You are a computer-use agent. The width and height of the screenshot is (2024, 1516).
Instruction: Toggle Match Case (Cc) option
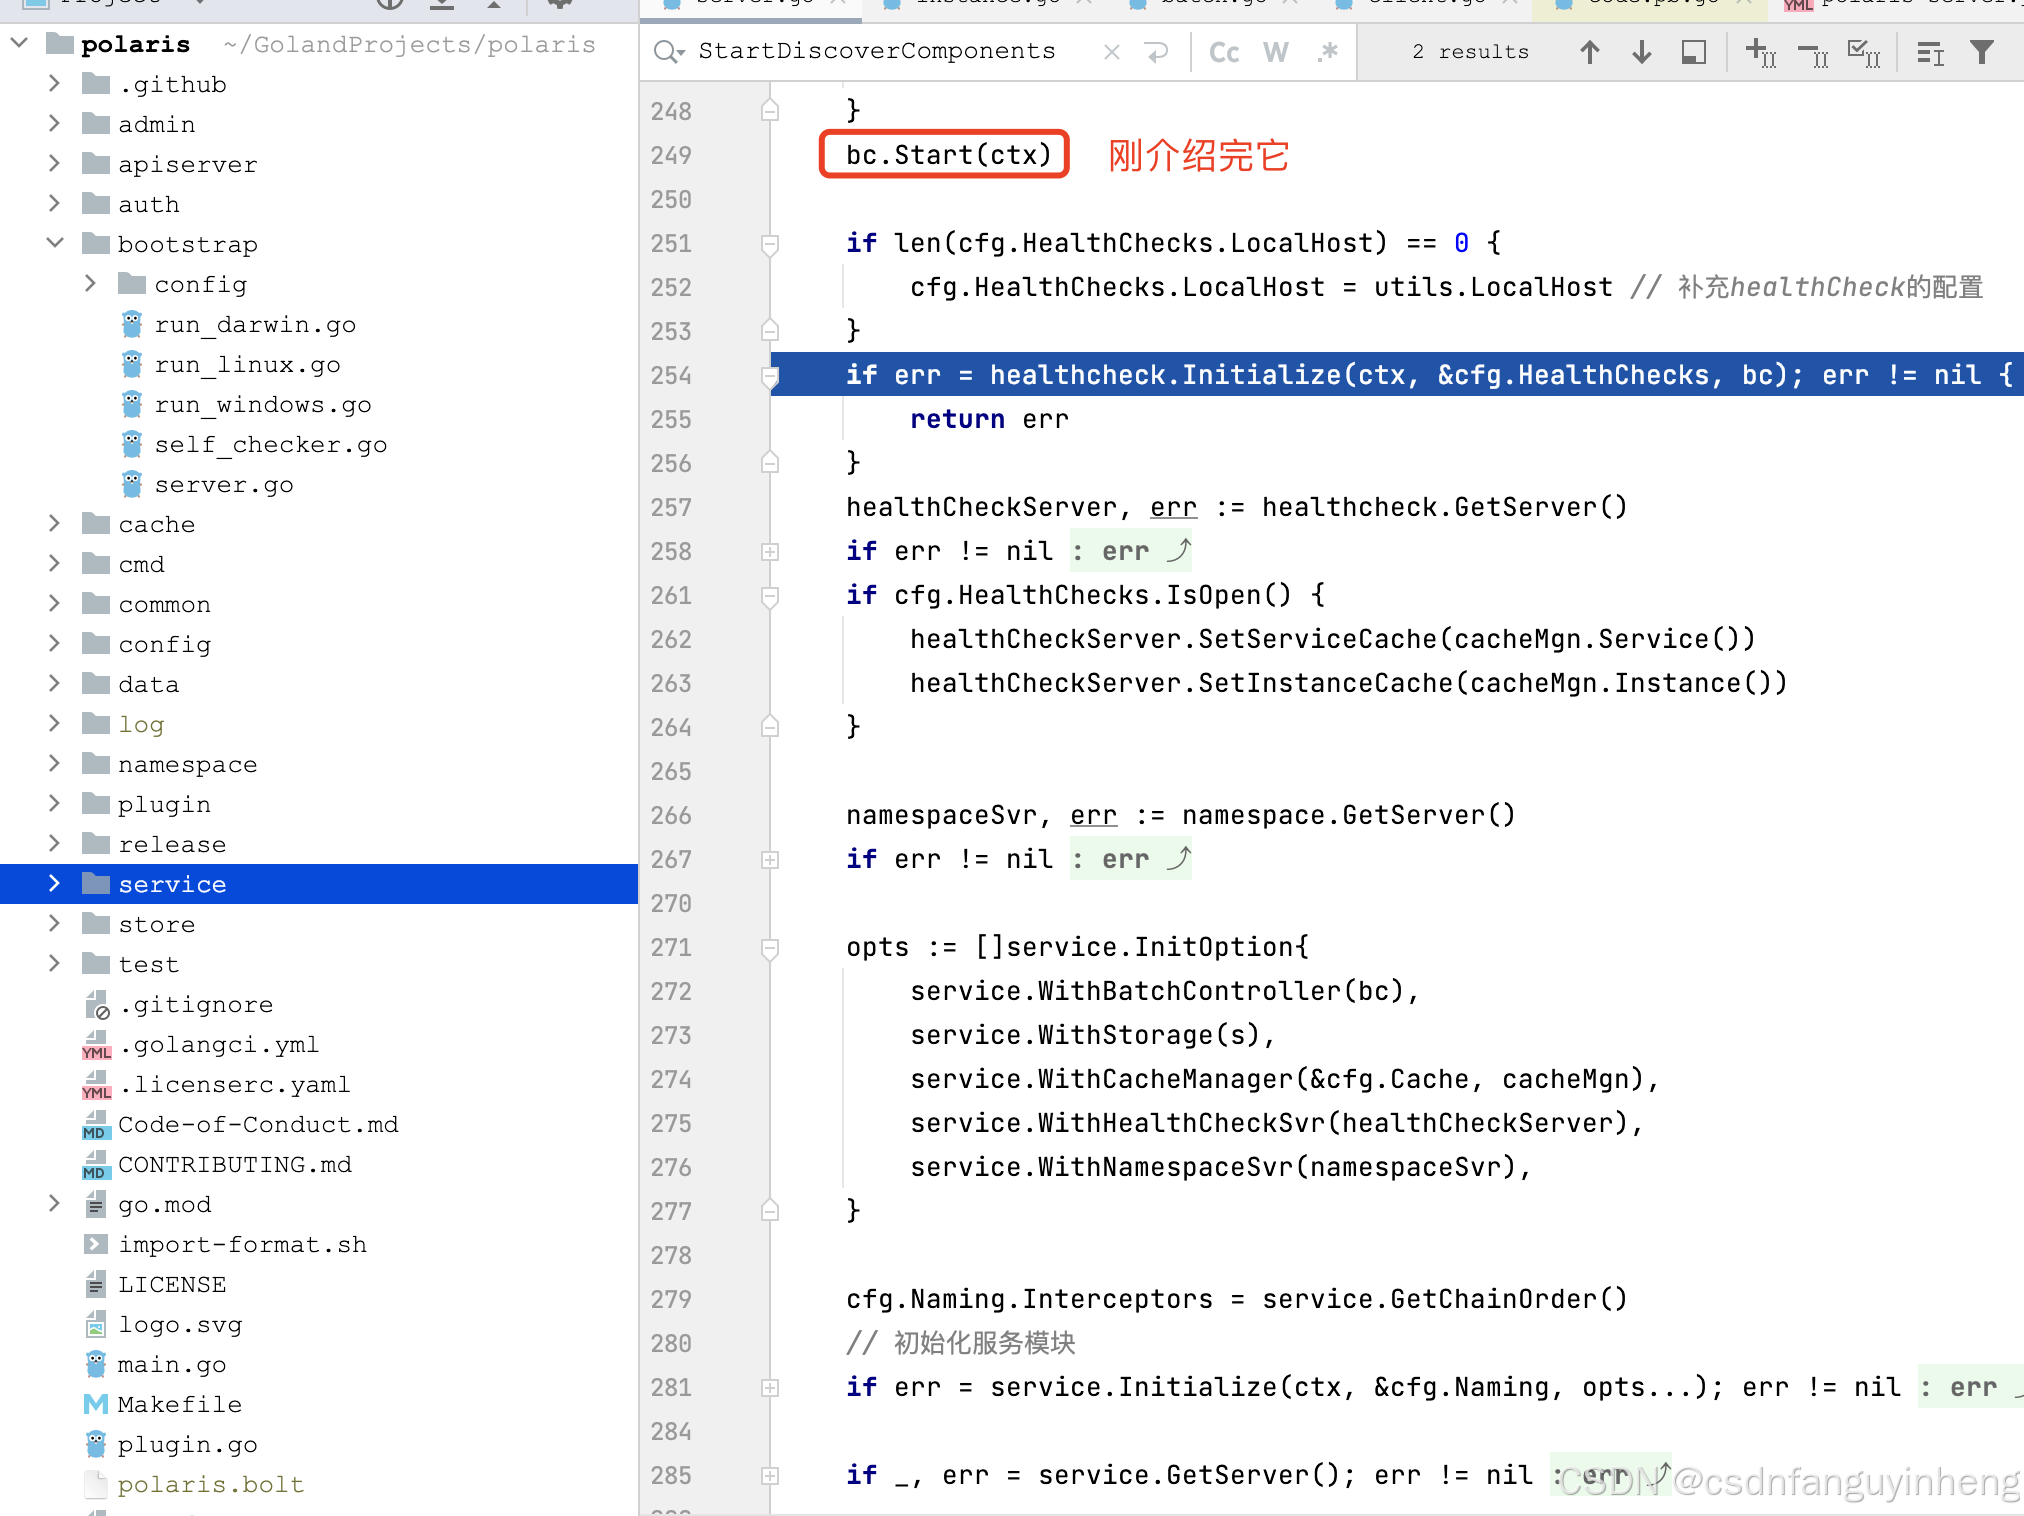tap(1224, 52)
